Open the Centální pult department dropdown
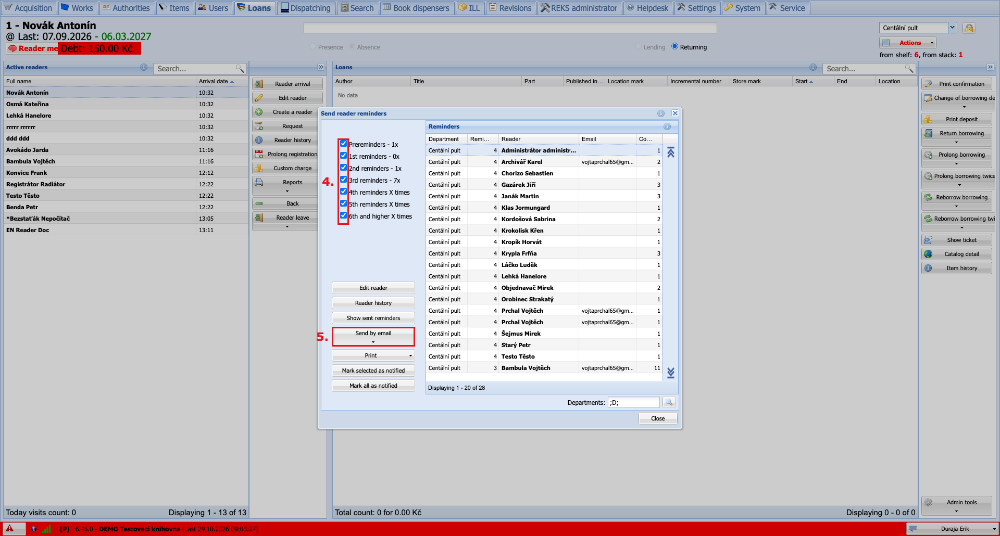The width and height of the screenshot is (1000, 536). click(x=952, y=28)
